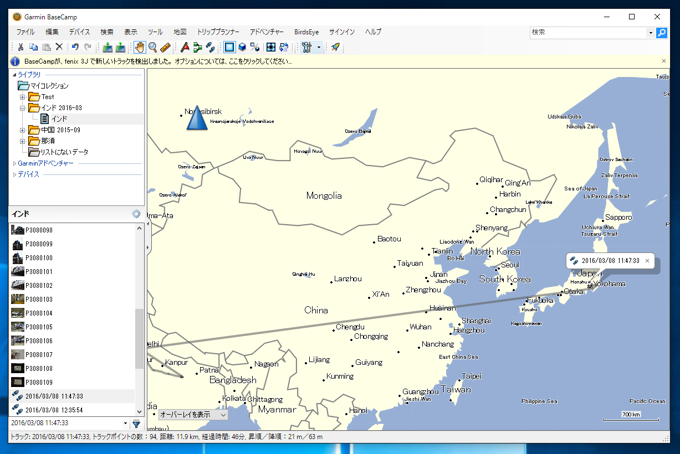
Task: Open the BirdsEye menu
Action: click(306, 32)
